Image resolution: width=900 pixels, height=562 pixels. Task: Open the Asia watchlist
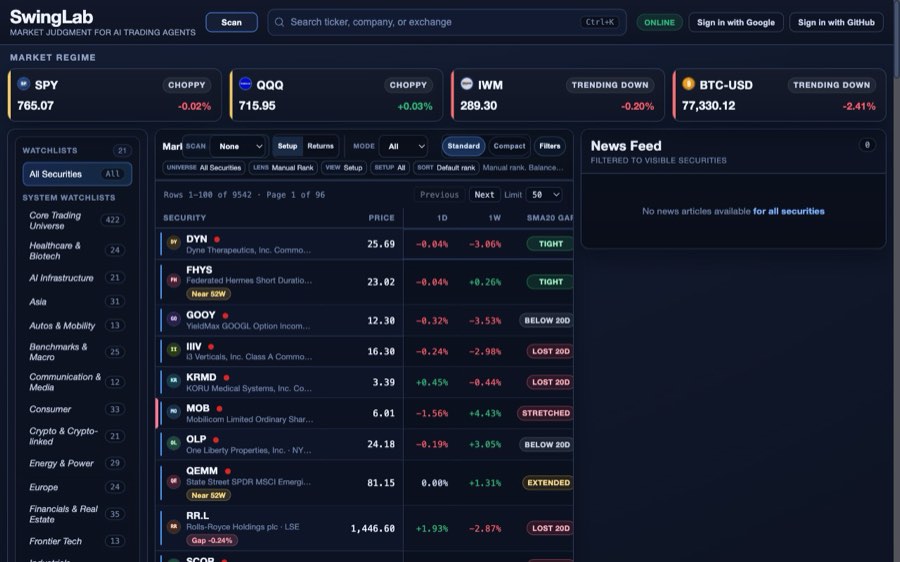coord(77,301)
